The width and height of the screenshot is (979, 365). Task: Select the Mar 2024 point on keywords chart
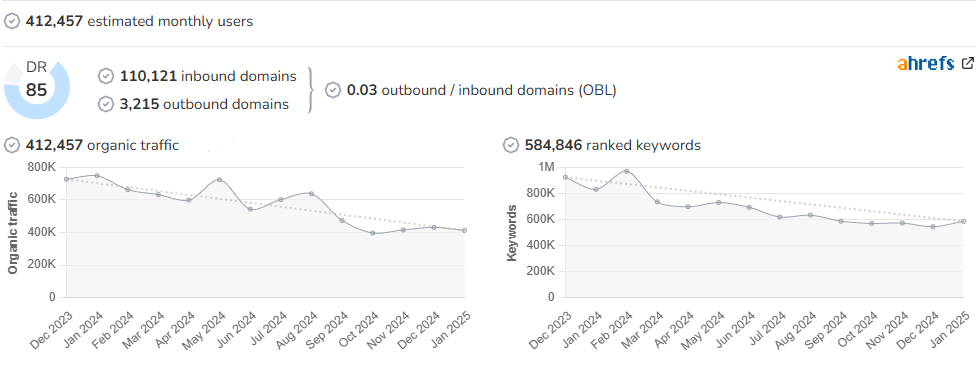pos(657,202)
